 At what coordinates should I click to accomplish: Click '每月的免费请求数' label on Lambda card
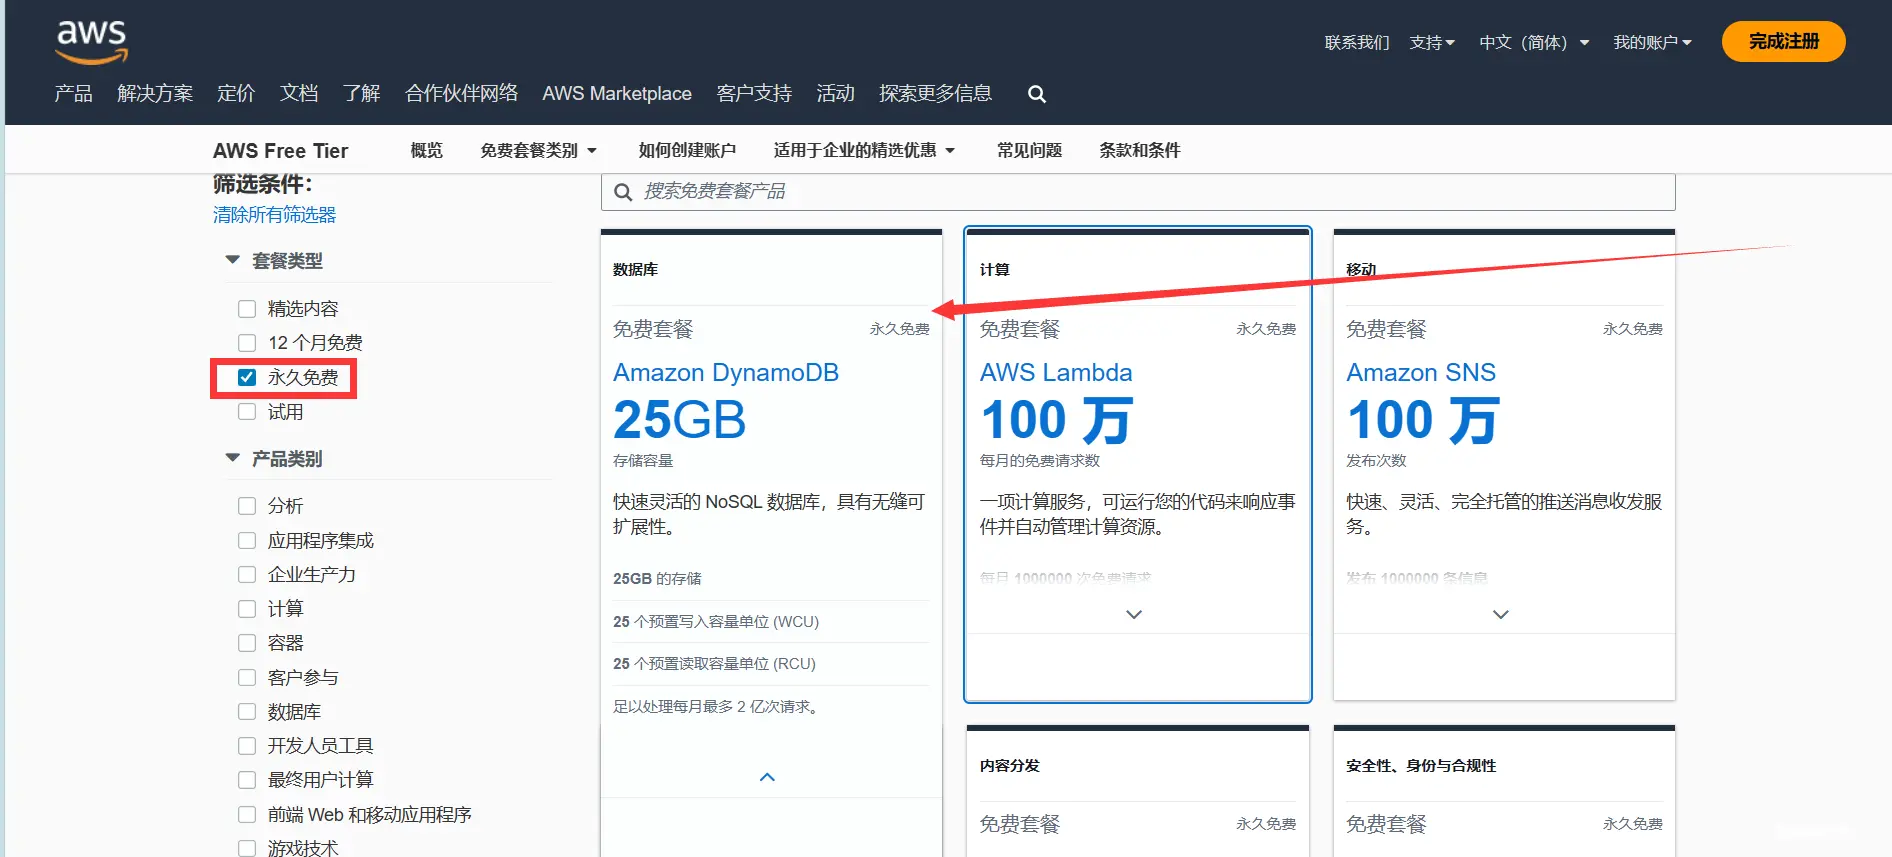point(1040,461)
